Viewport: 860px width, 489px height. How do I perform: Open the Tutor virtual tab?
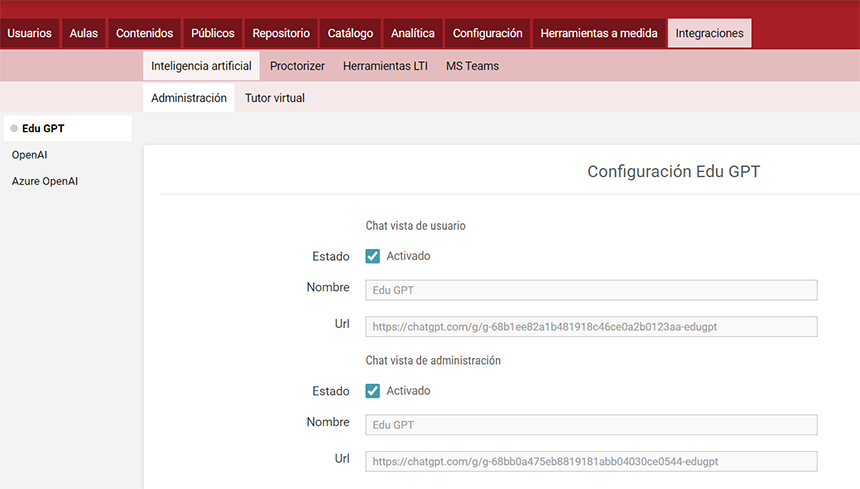[x=275, y=98]
